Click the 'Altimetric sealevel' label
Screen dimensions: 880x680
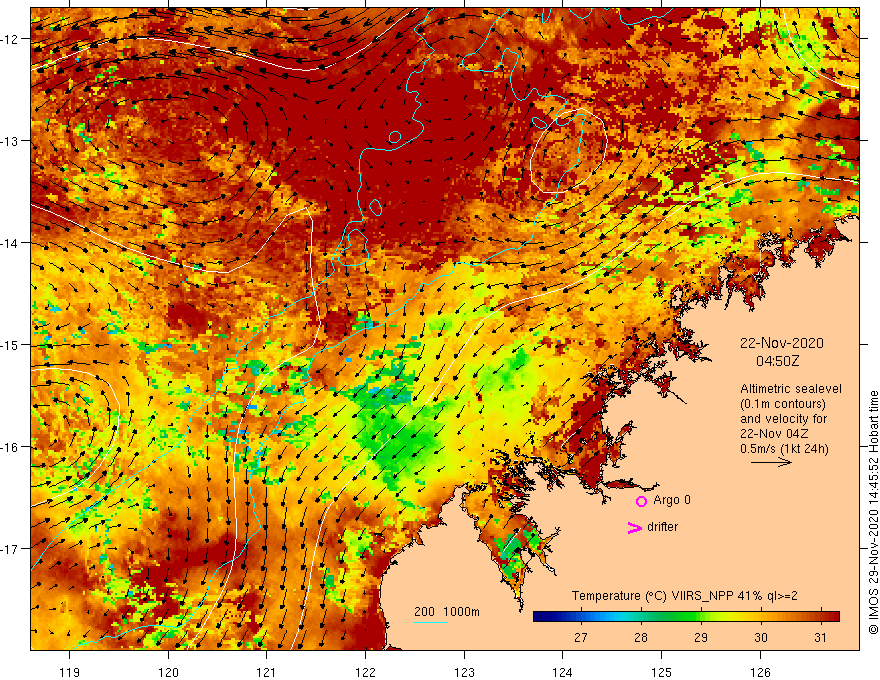pos(791,389)
